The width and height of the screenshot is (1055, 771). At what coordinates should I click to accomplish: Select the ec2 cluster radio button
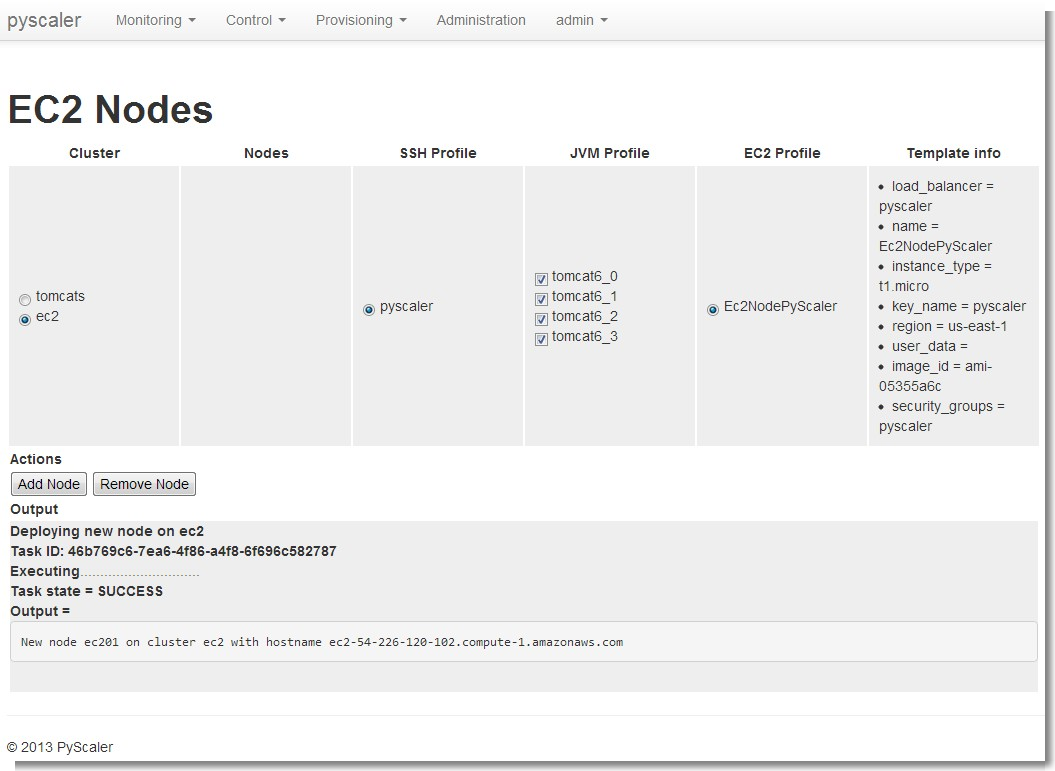pyautogui.click(x=25, y=320)
